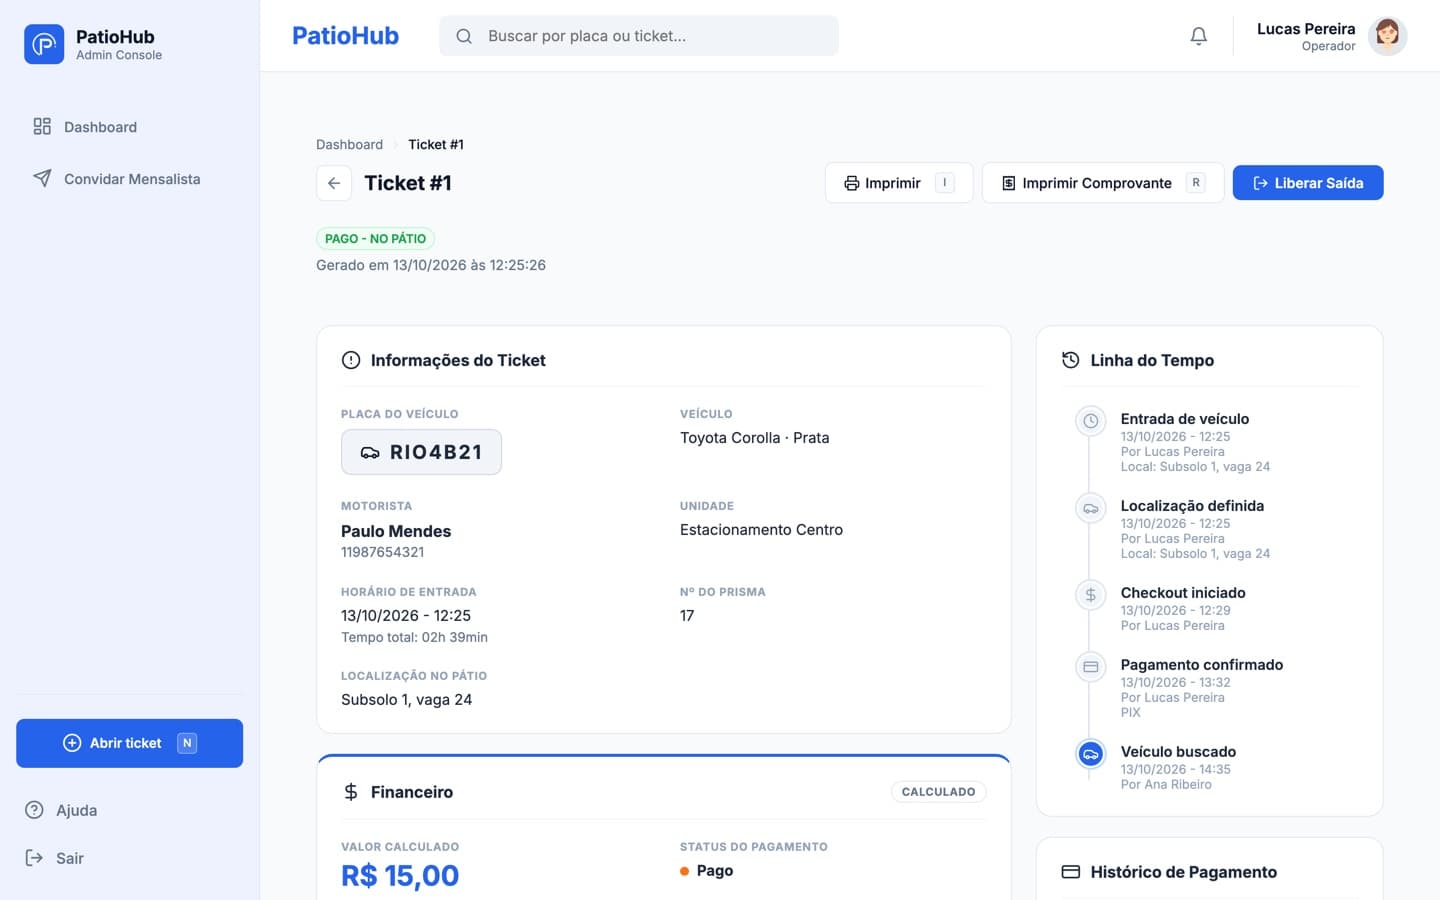Click the phone number 11987654321

[x=382, y=552]
